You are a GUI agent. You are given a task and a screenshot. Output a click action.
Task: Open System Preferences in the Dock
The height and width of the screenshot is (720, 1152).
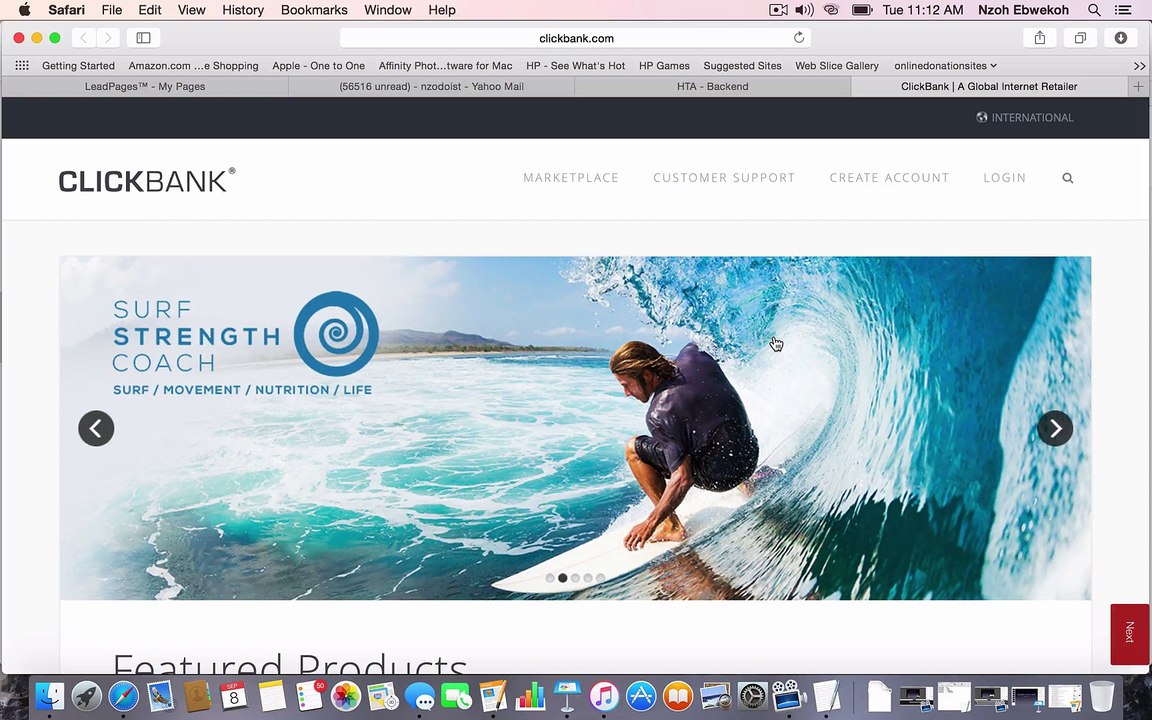pyautogui.click(x=752, y=696)
